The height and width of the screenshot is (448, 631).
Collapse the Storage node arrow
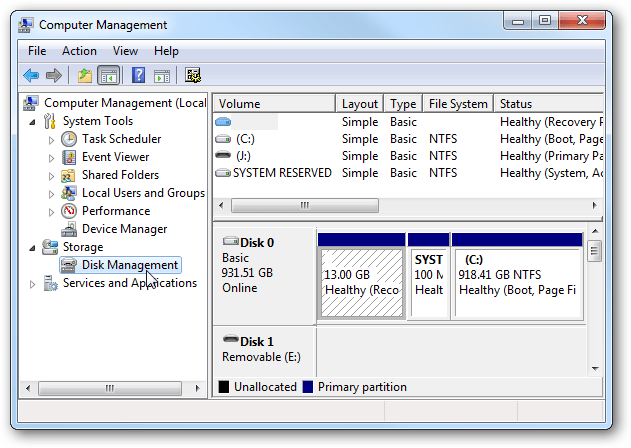click(33, 247)
